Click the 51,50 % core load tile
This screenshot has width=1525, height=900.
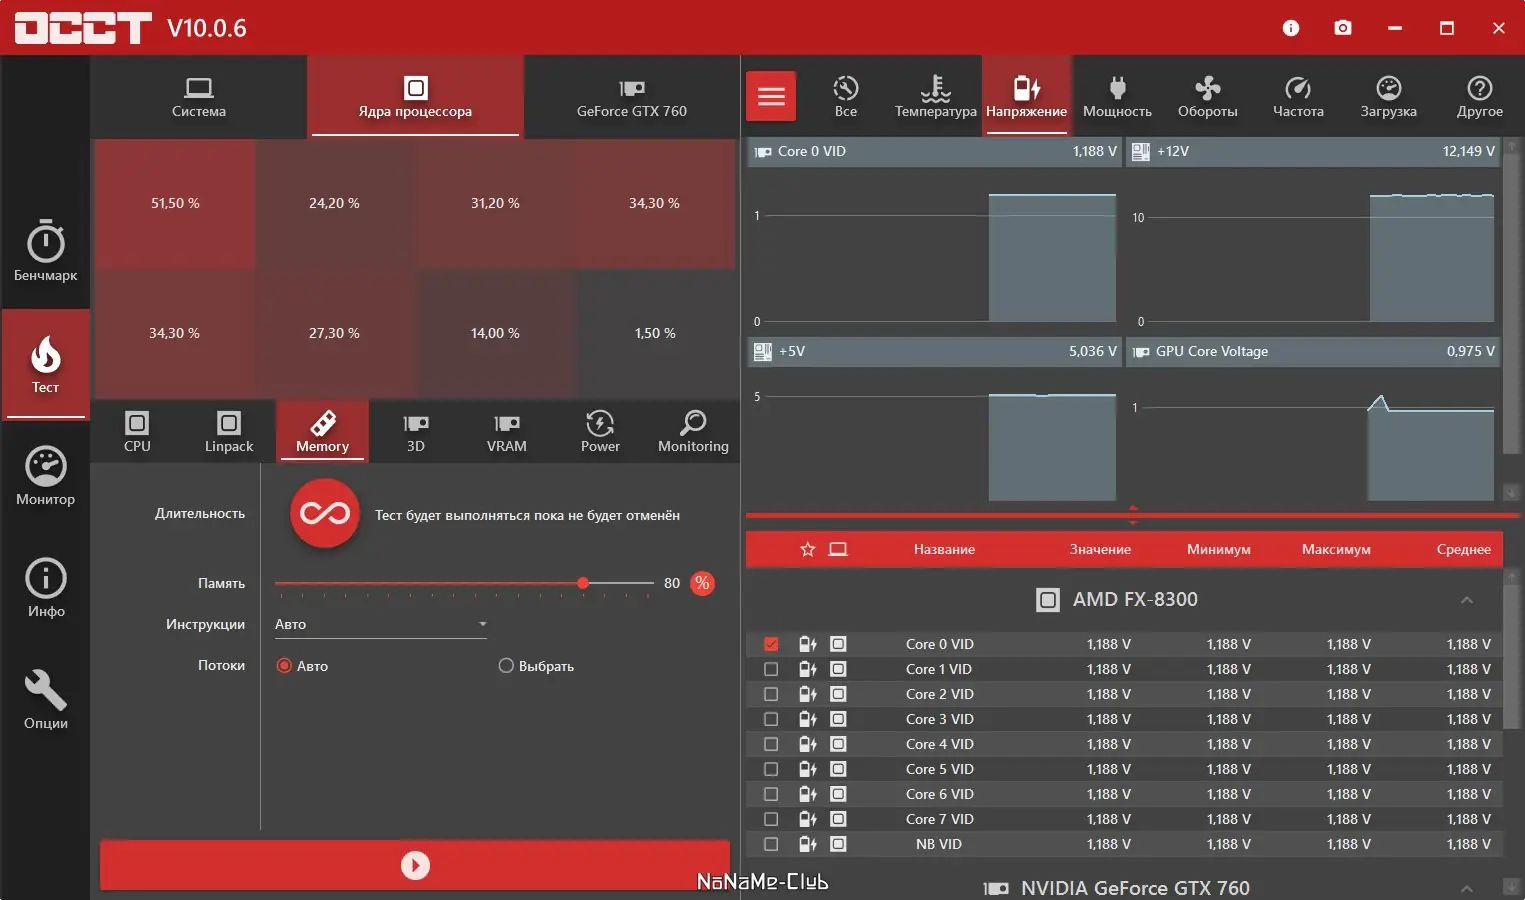(x=175, y=203)
